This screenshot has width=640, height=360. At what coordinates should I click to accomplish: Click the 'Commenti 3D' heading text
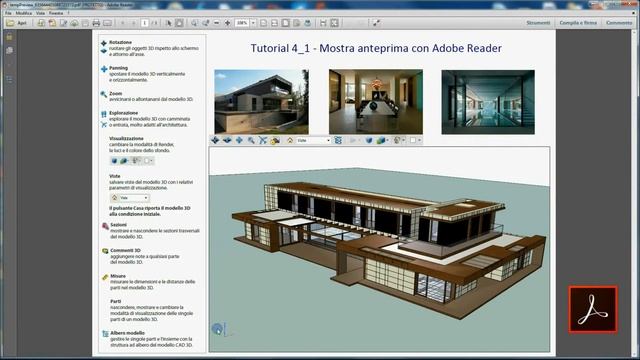(125, 250)
